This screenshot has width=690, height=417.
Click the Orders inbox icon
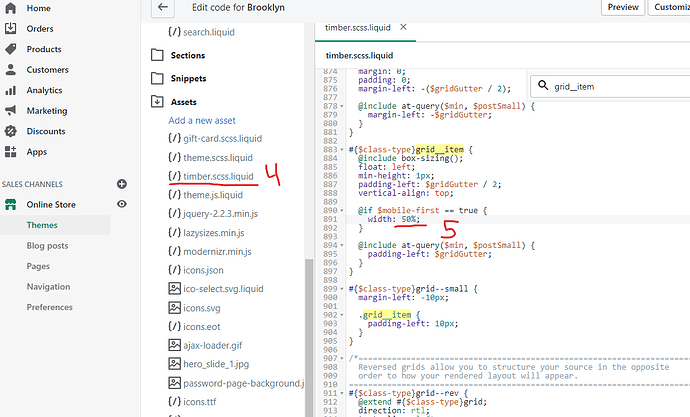[11, 29]
